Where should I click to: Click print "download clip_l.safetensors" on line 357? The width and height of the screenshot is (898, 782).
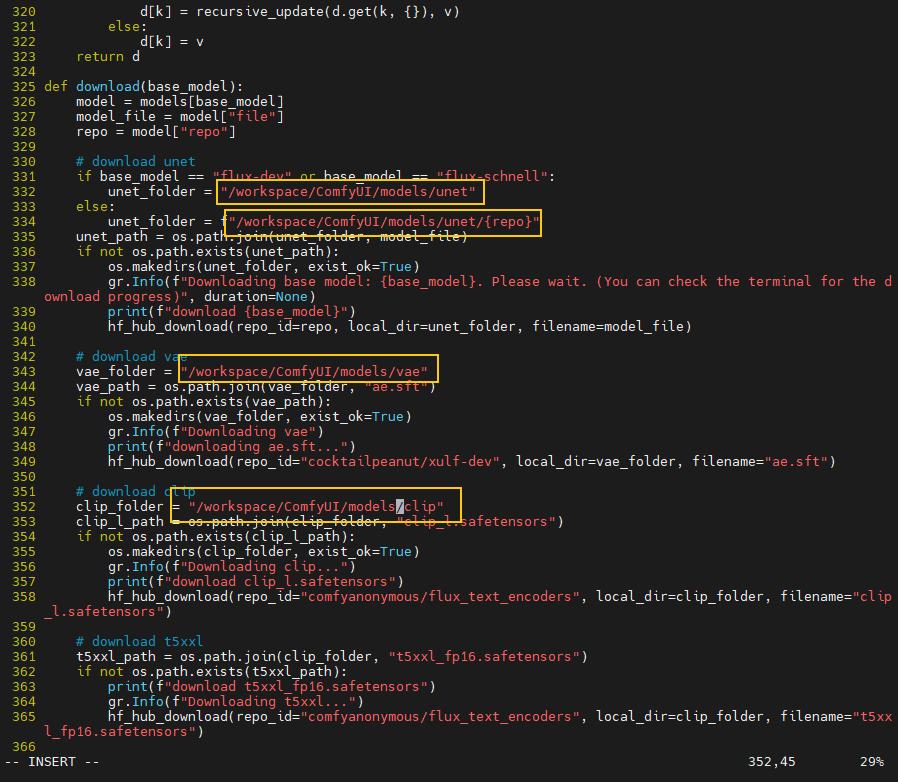(x=256, y=581)
